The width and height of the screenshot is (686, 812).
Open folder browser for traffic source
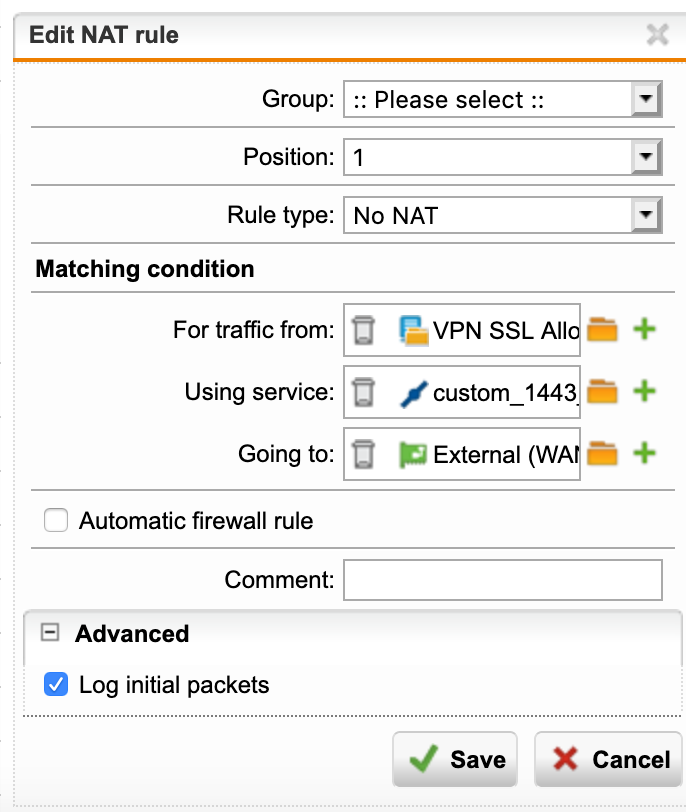[602, 330]
